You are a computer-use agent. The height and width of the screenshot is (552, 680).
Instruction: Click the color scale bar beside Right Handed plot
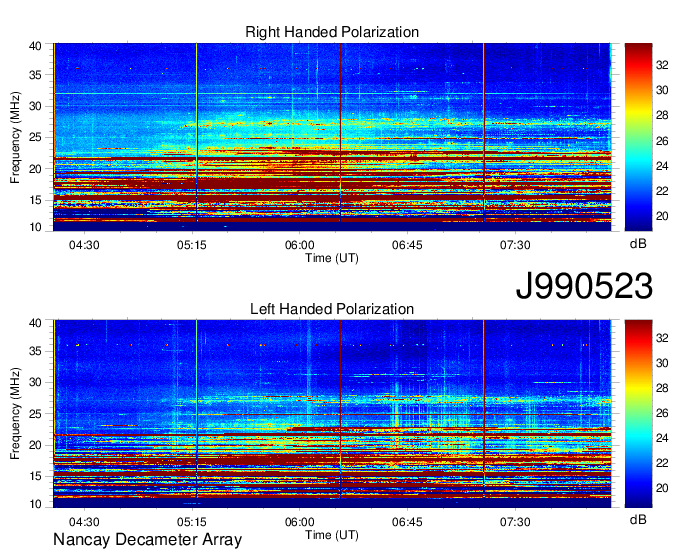638,137
